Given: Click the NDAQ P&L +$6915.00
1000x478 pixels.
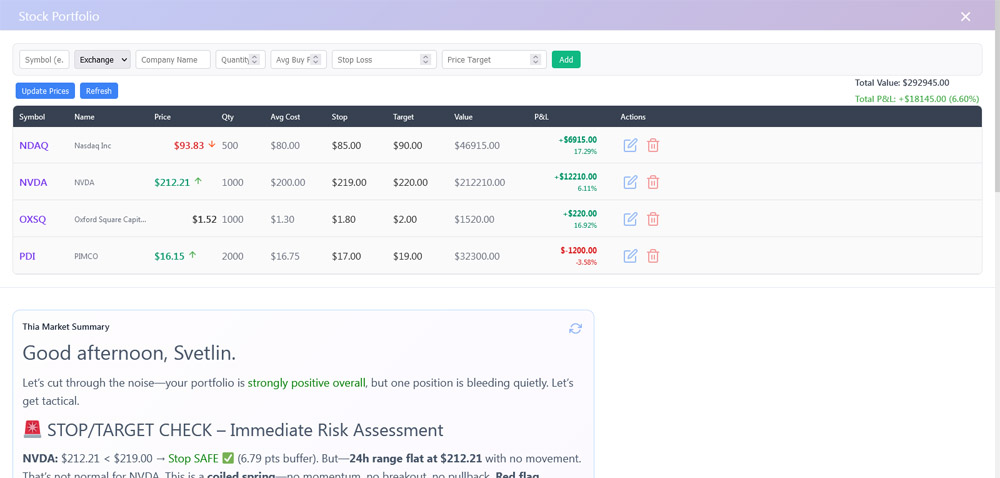Looking at the screenshot, I should tap(577, 140).
